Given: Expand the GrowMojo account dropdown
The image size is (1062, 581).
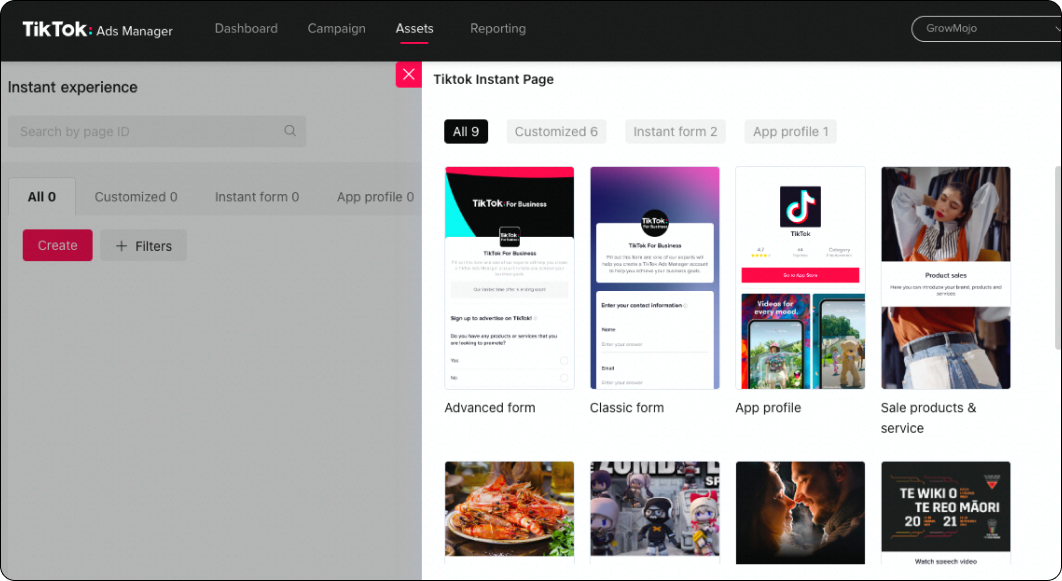Looking at the screenshot, I should tap(986, 28).
